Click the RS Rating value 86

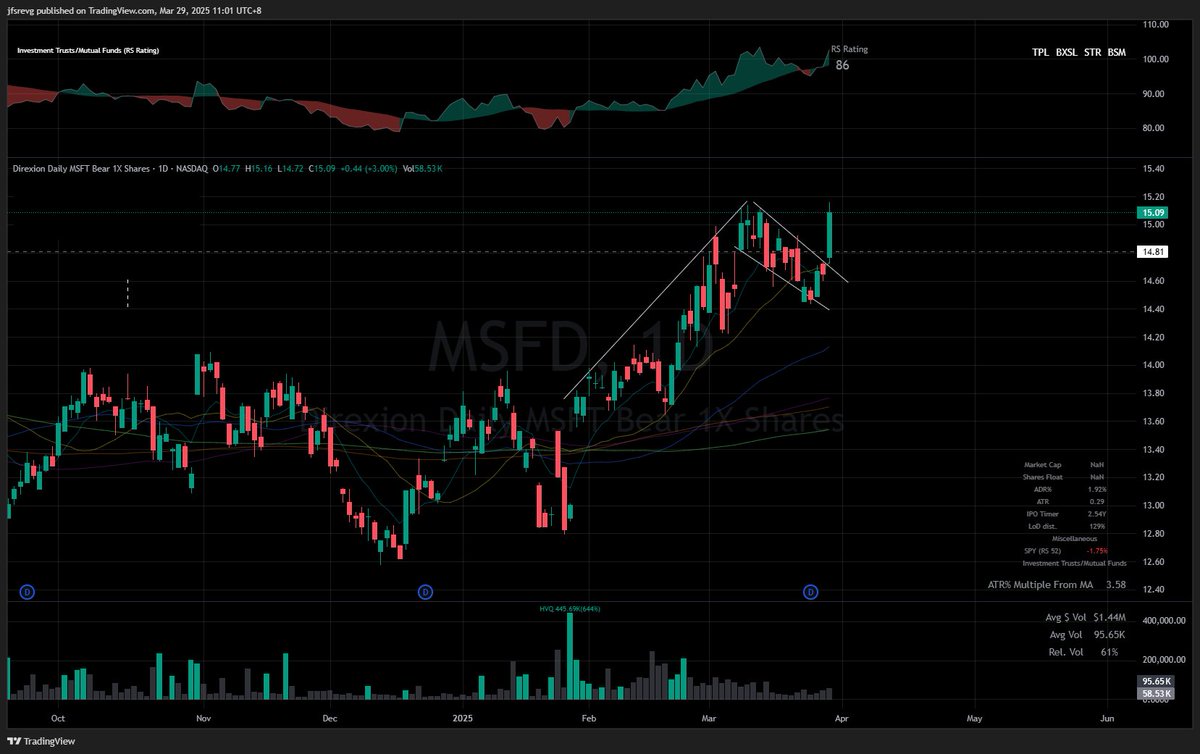(x=842, y=65)
